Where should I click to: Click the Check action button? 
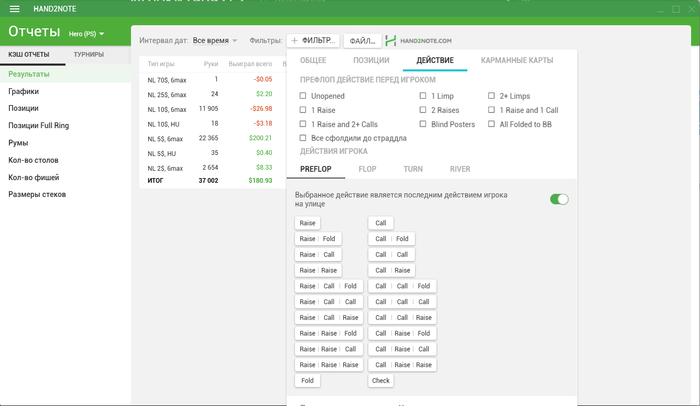(x=381, y=381)
